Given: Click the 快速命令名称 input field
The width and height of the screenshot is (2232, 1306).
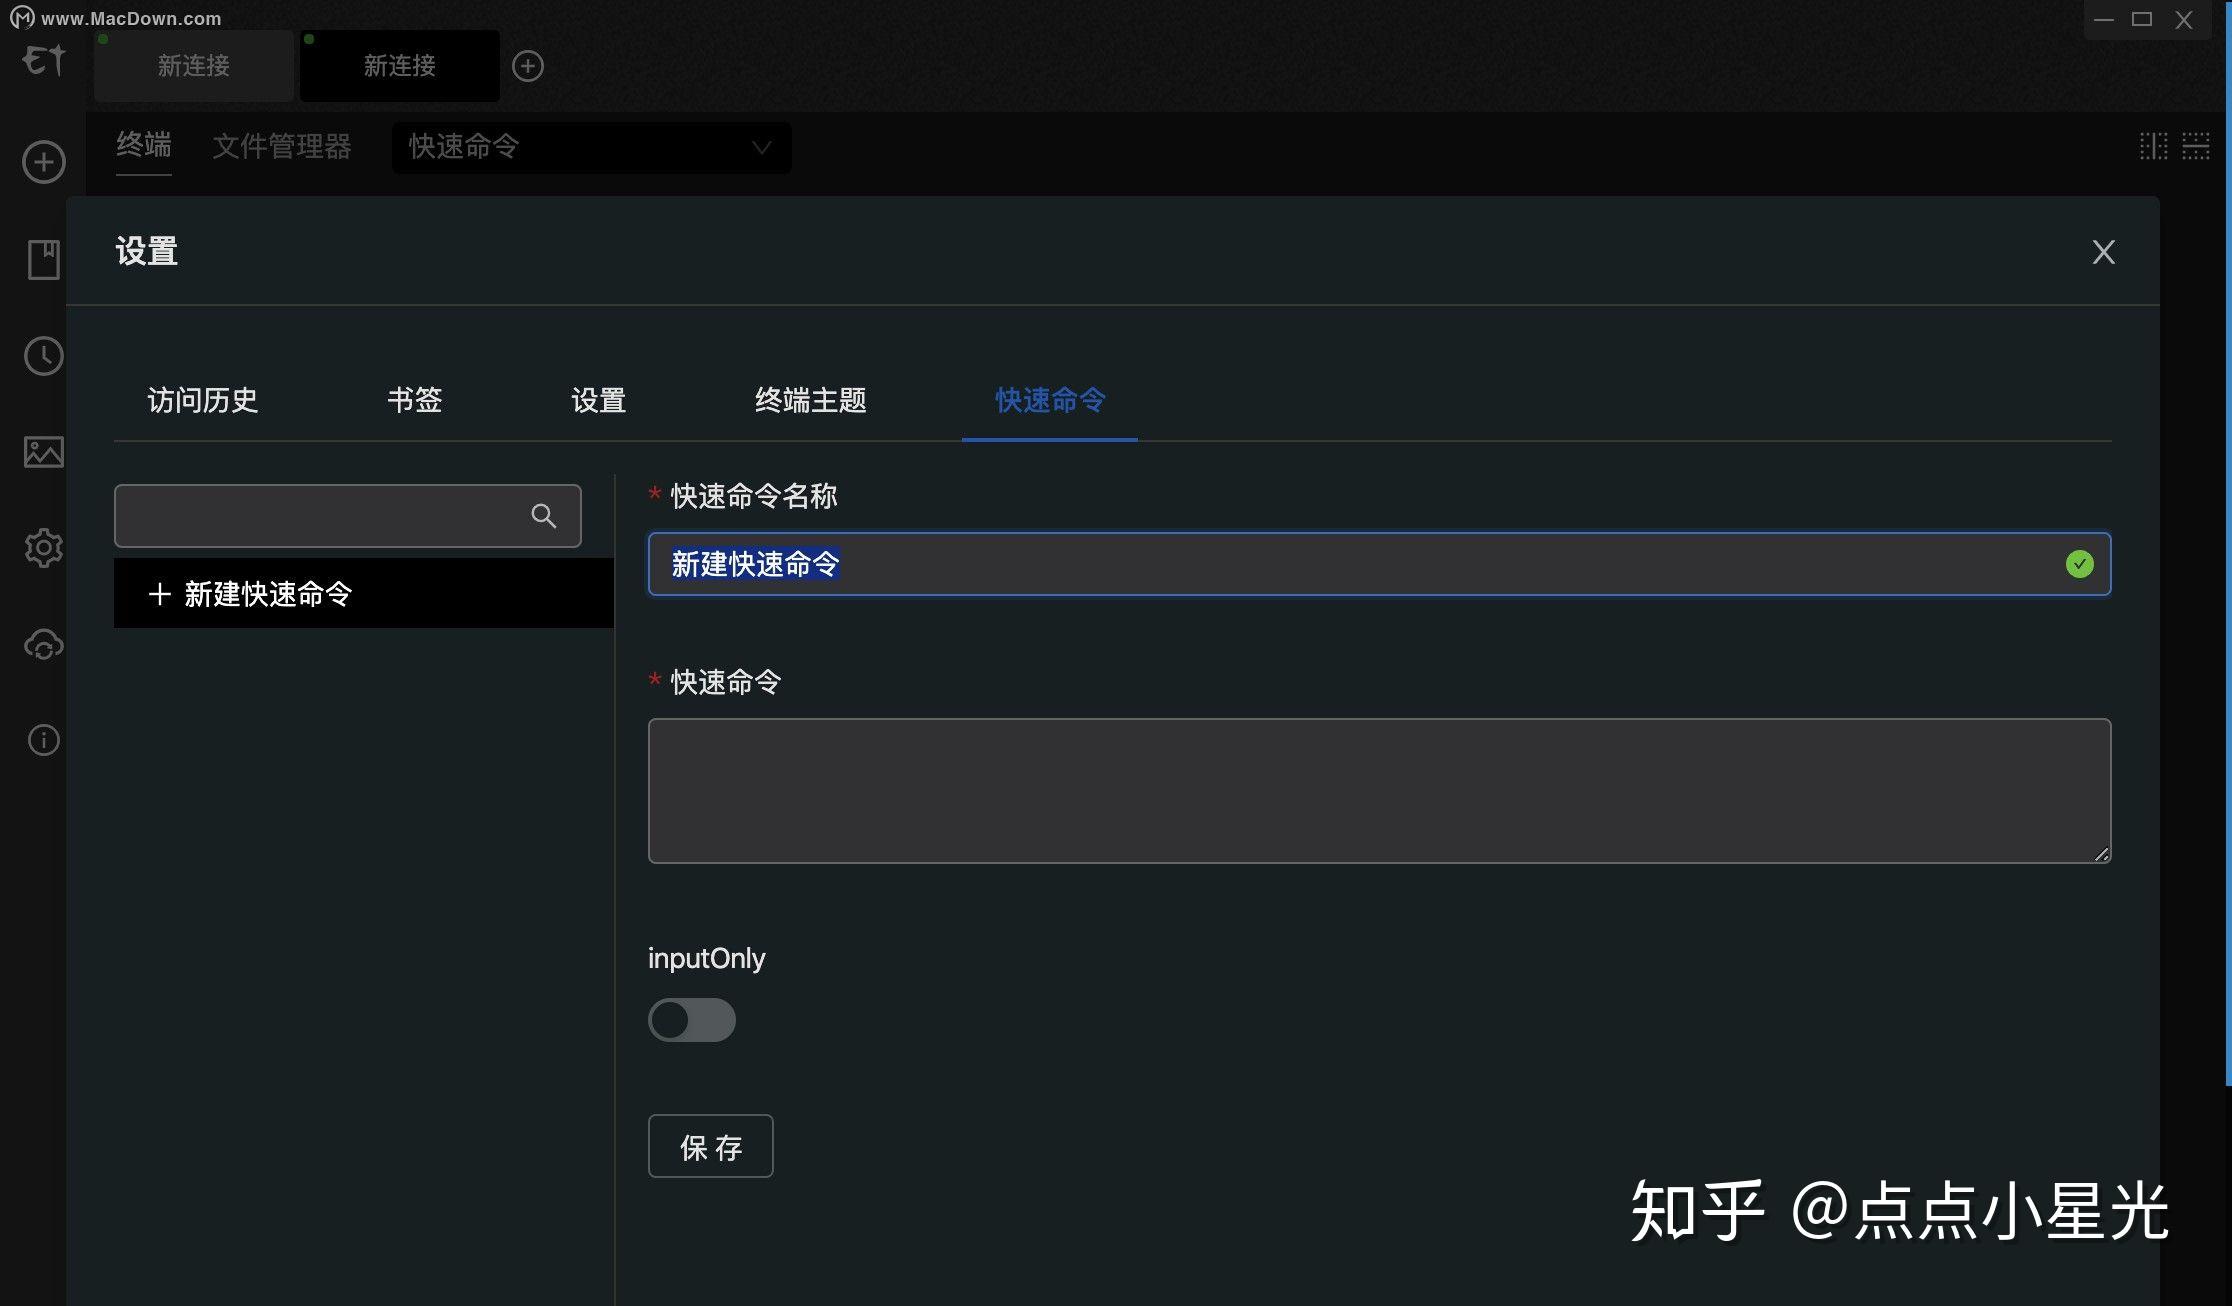Looking at the screenshot, I should pyautogui.click(x=1380, y=564).
